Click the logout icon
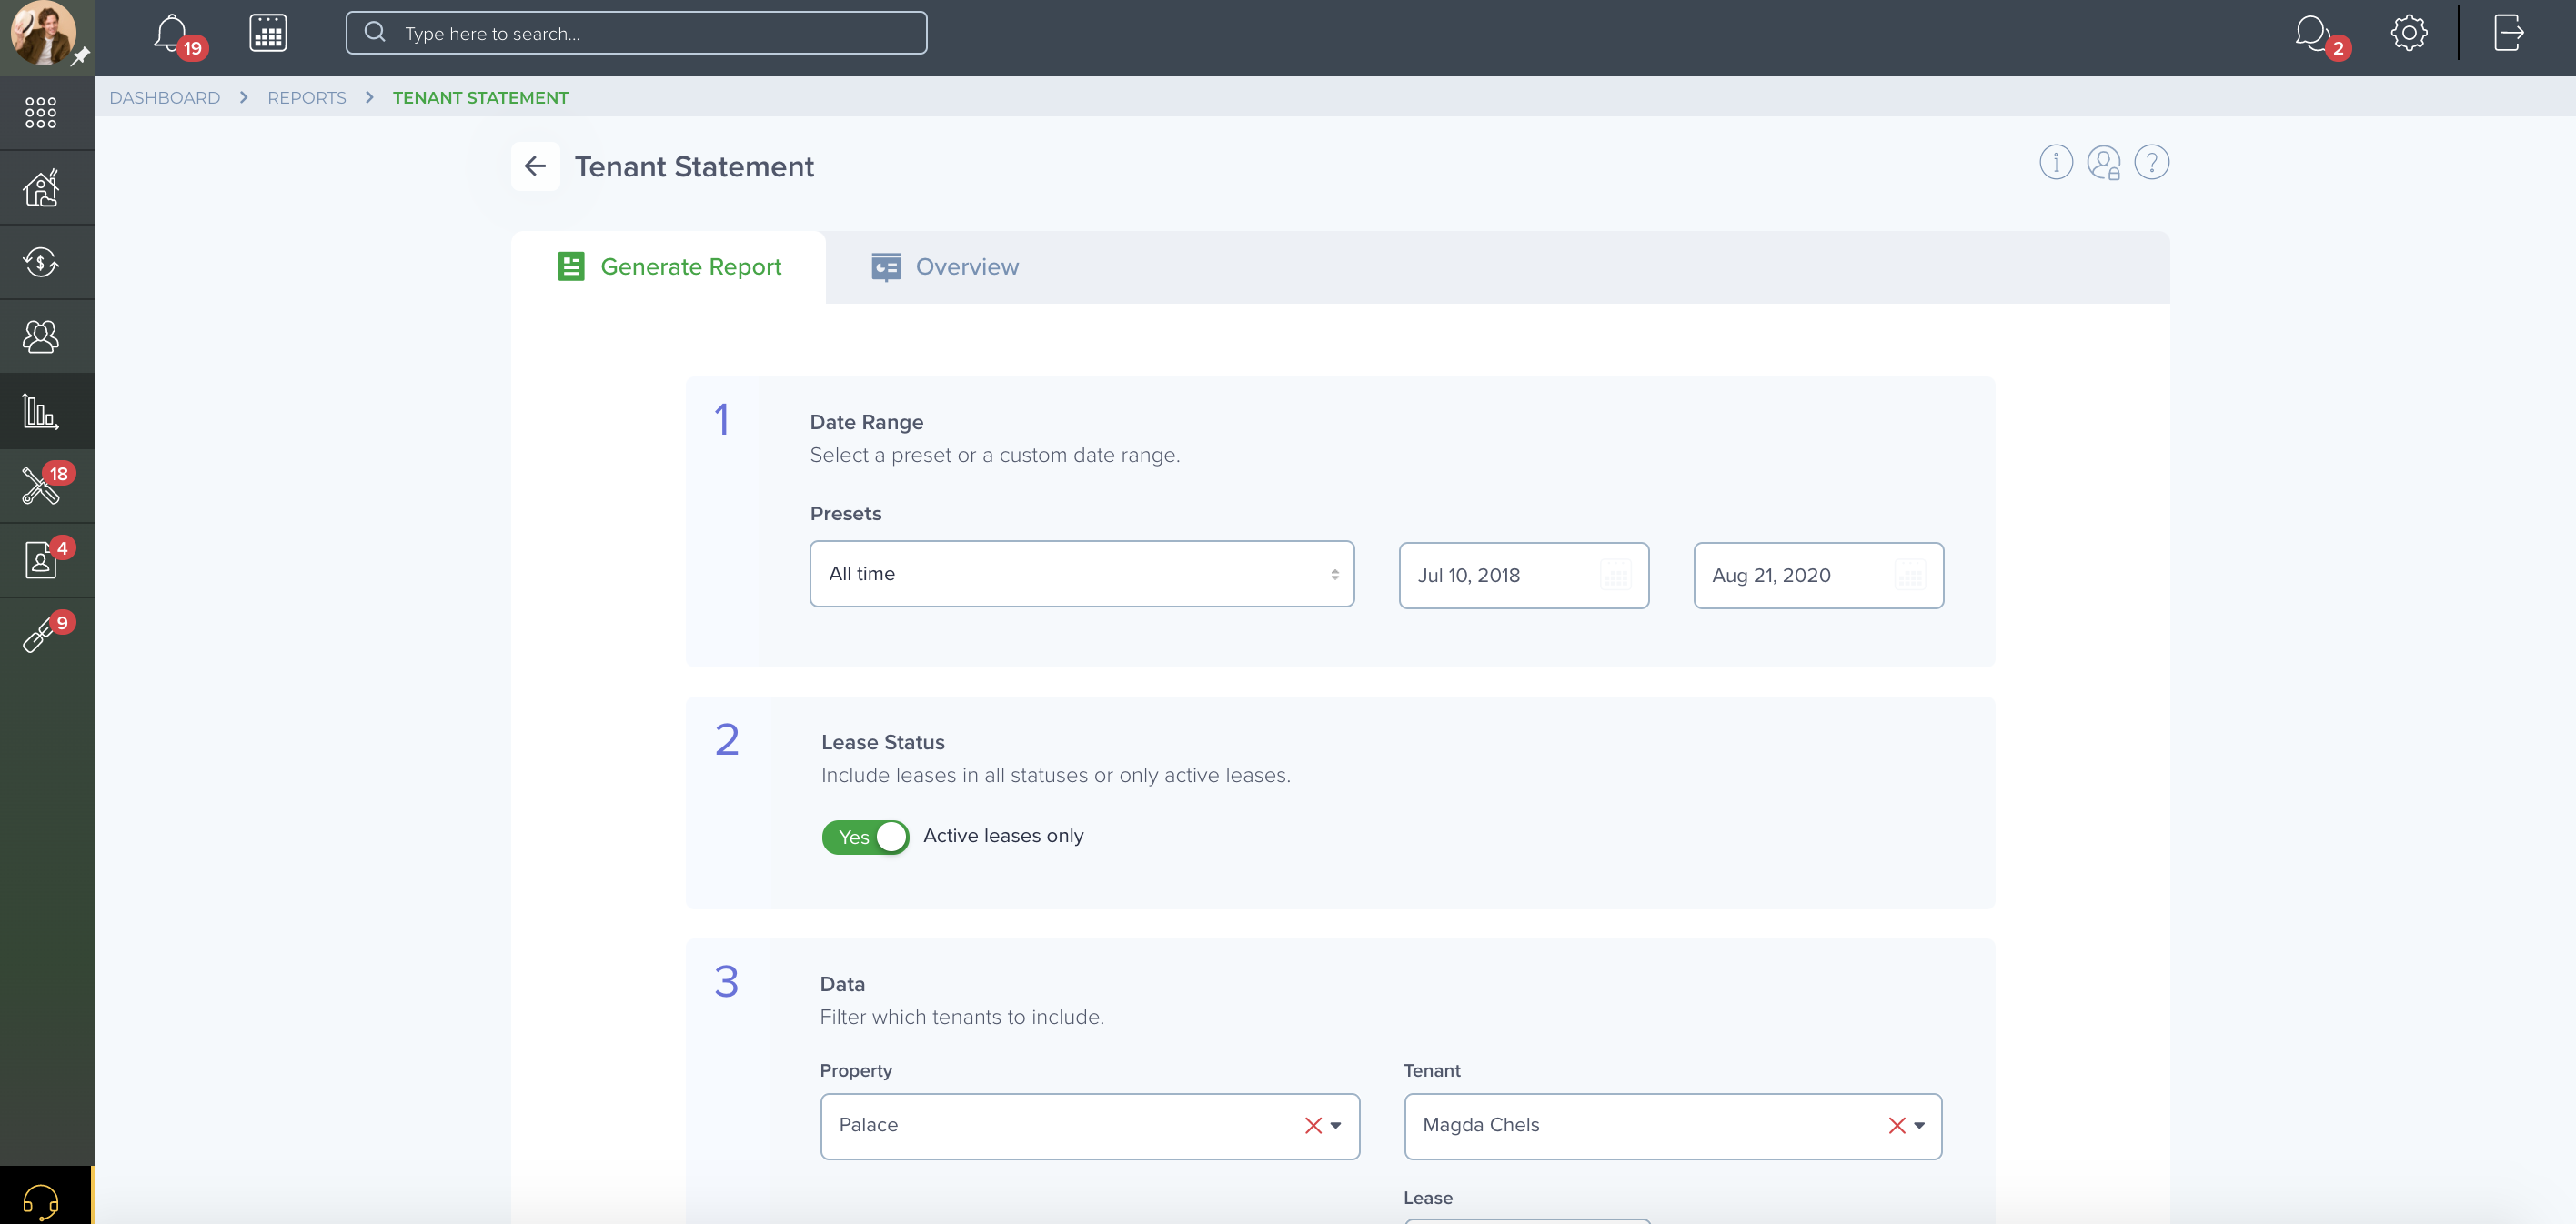The width and height of the screenshot is (2576, 1224). pos(2508,33)
